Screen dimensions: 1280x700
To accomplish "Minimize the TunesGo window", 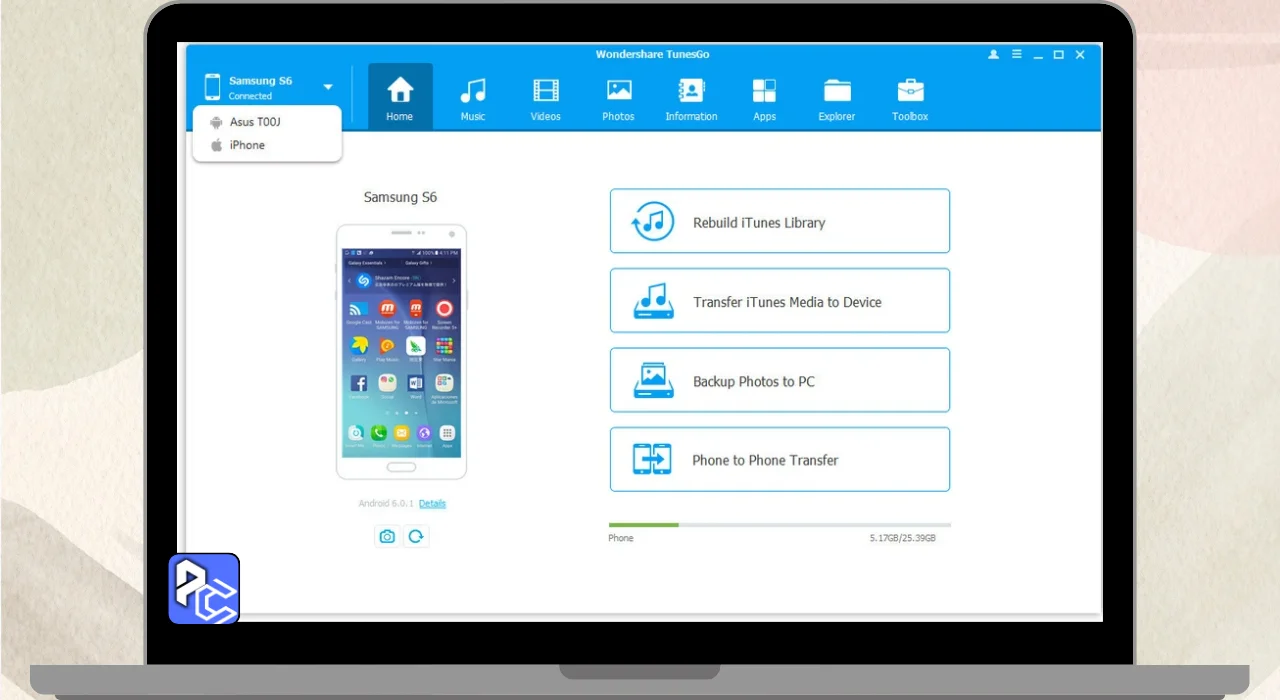I will pos(1038,56).
